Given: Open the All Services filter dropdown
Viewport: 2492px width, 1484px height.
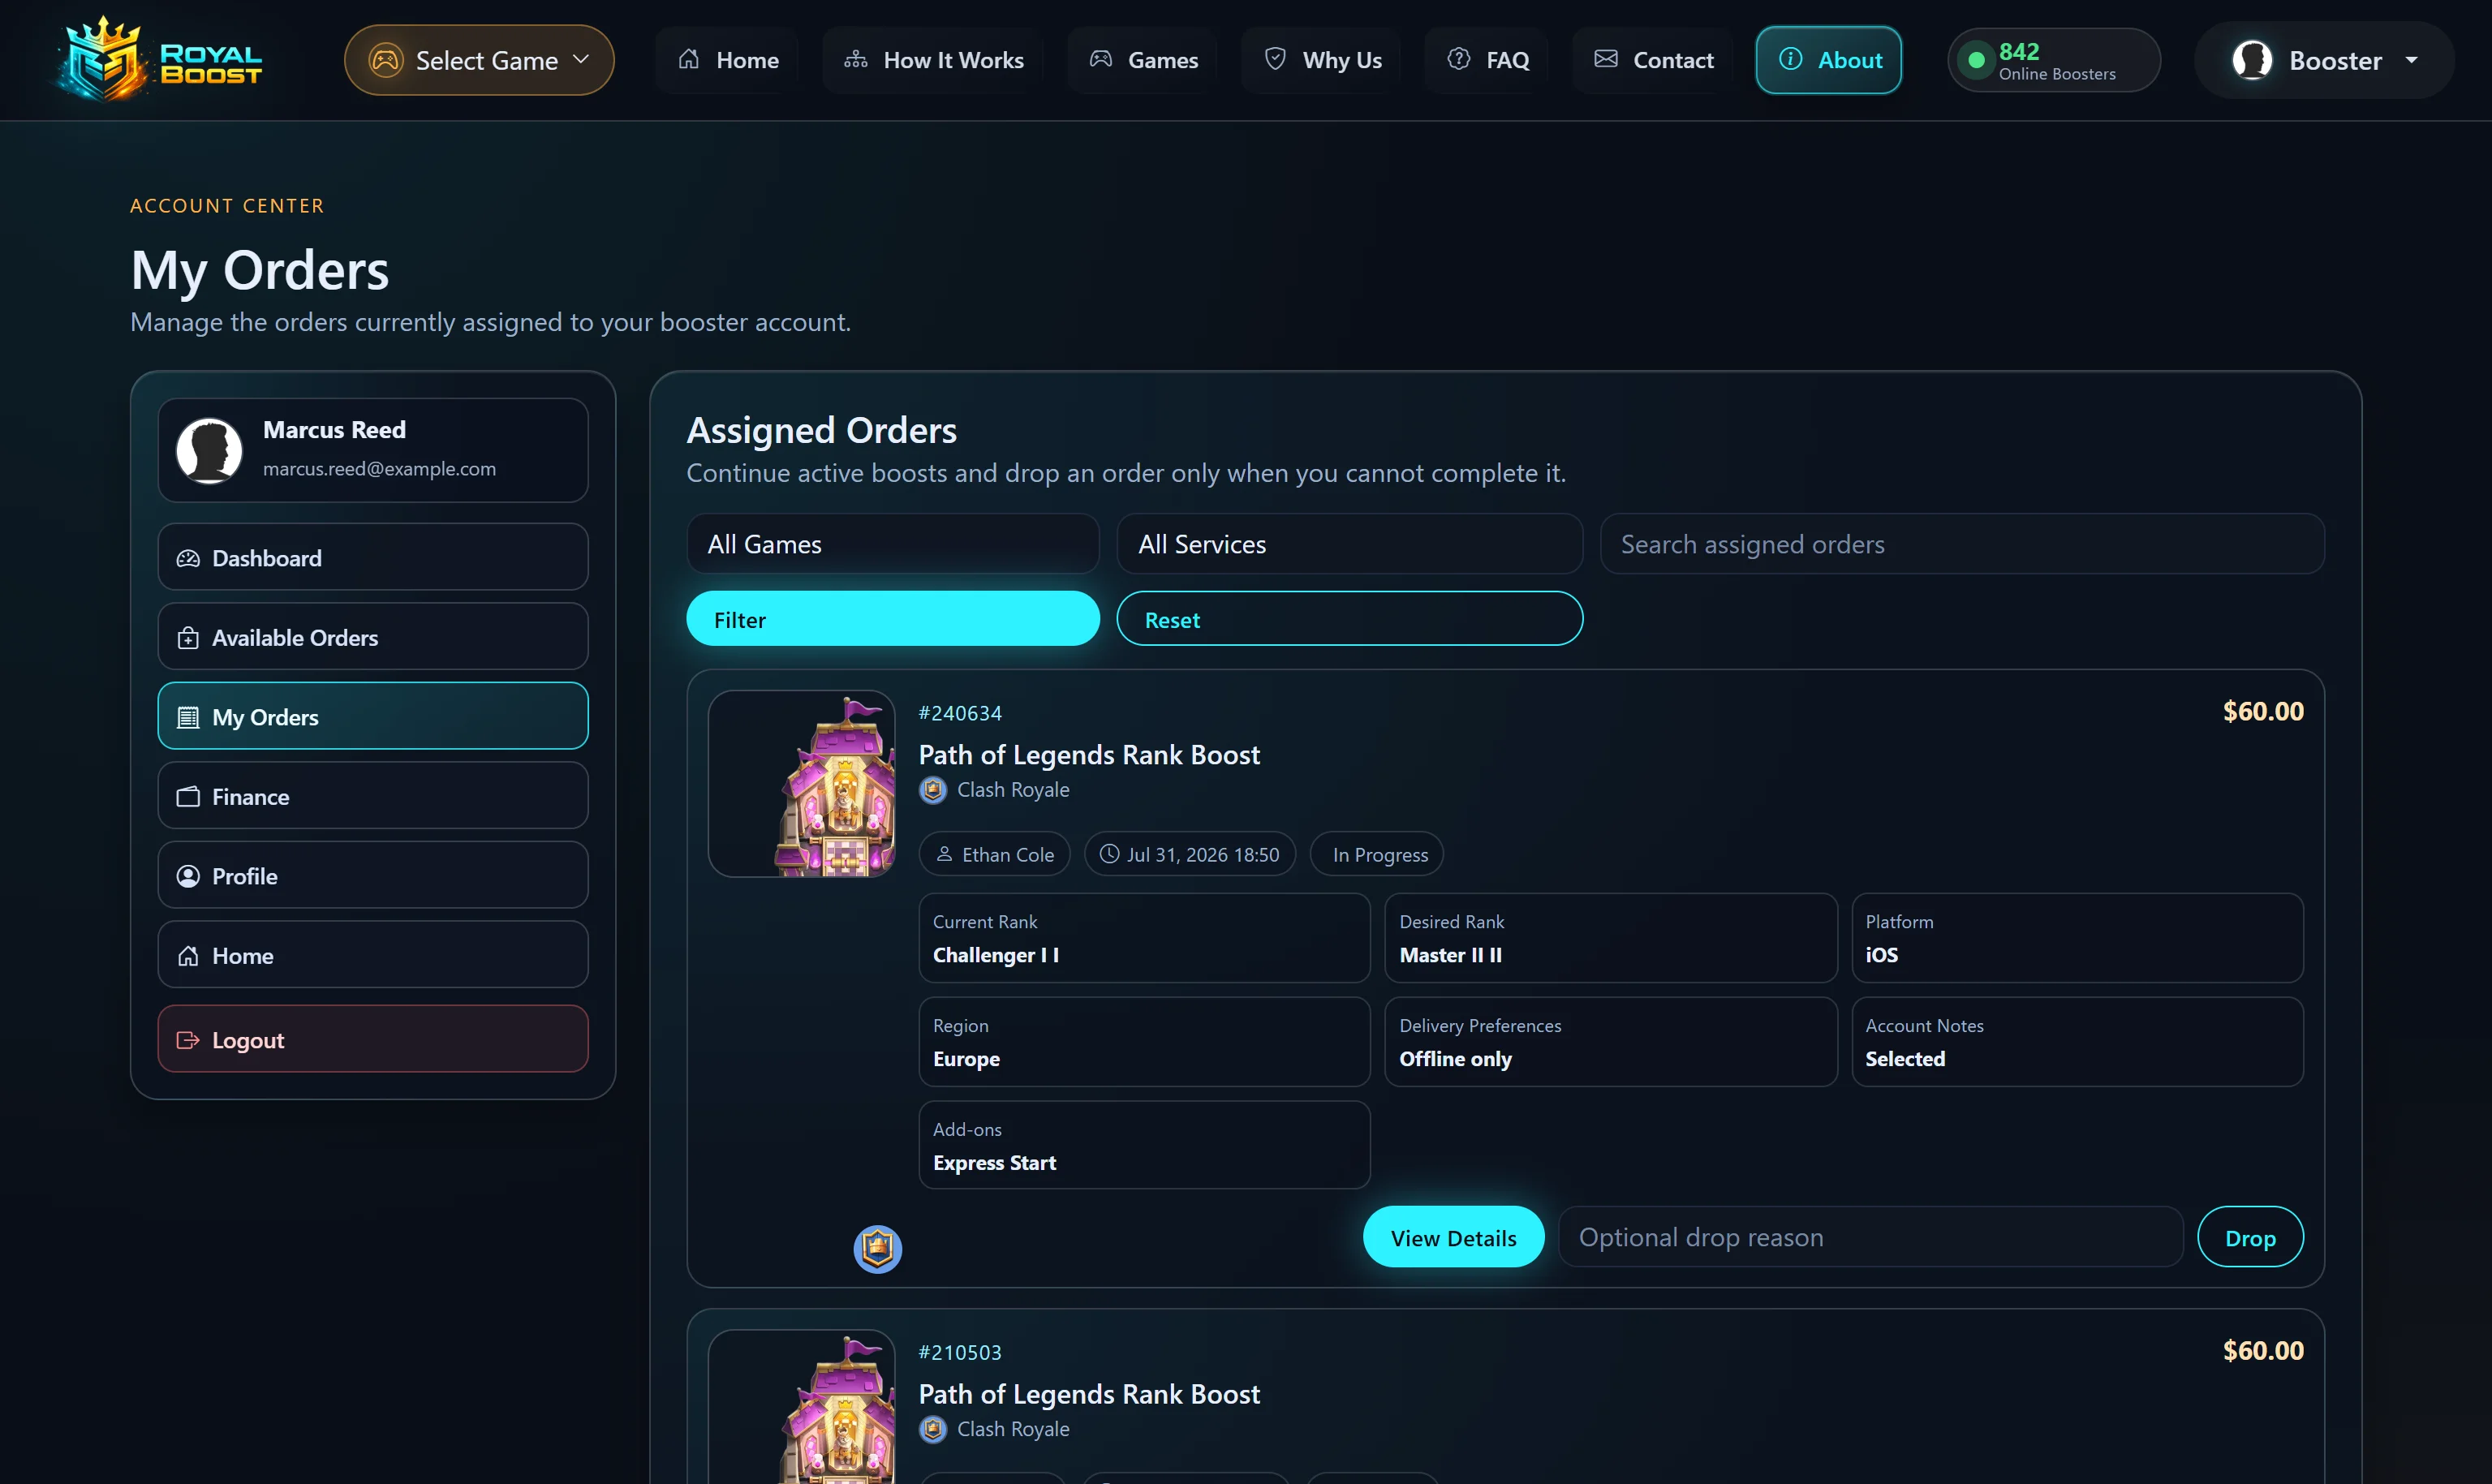Looking at the screenshot, I should [1350, 544].
